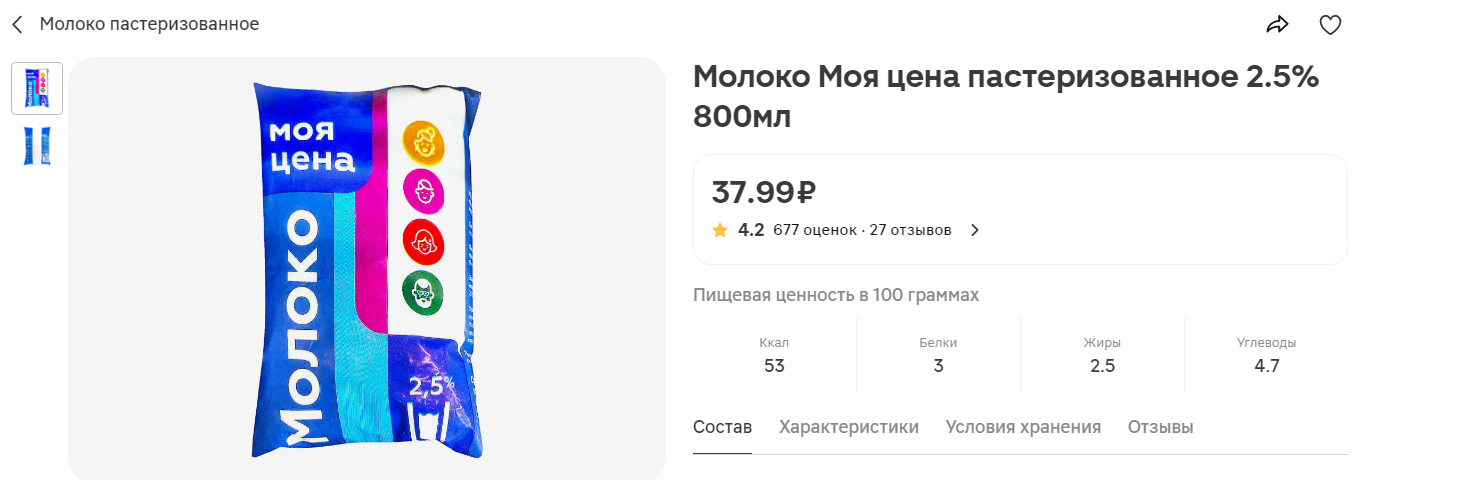Select the first product thumbnail
Viewport: 1459px width, 480px height.
click(37, 88)
